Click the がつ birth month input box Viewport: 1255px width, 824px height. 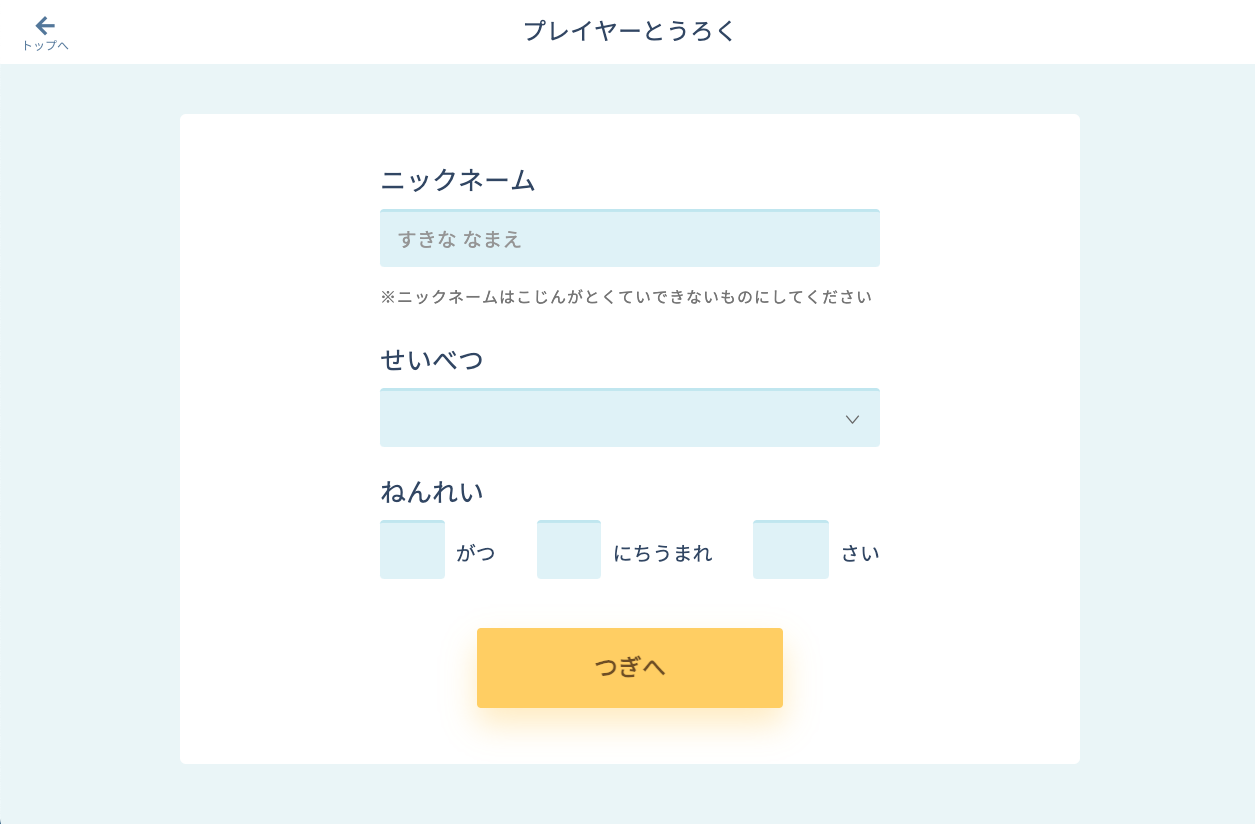click(412, 549)
